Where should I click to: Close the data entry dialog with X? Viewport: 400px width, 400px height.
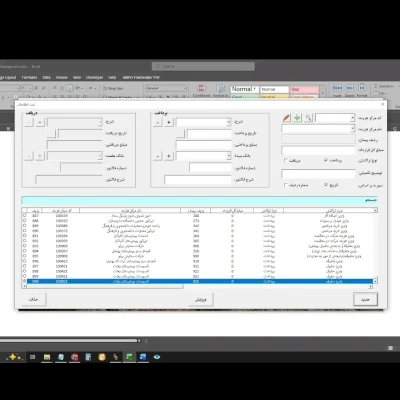[x=382, y=104]
